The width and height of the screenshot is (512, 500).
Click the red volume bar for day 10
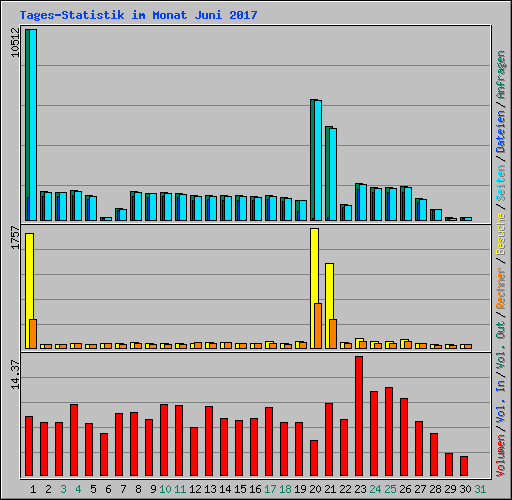(x=164, y=440)
